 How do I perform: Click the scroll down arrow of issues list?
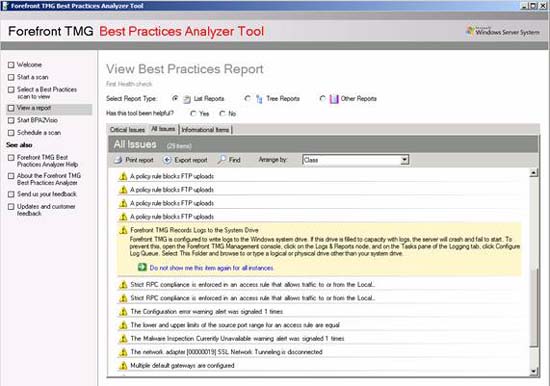click(x=534, y=371)
